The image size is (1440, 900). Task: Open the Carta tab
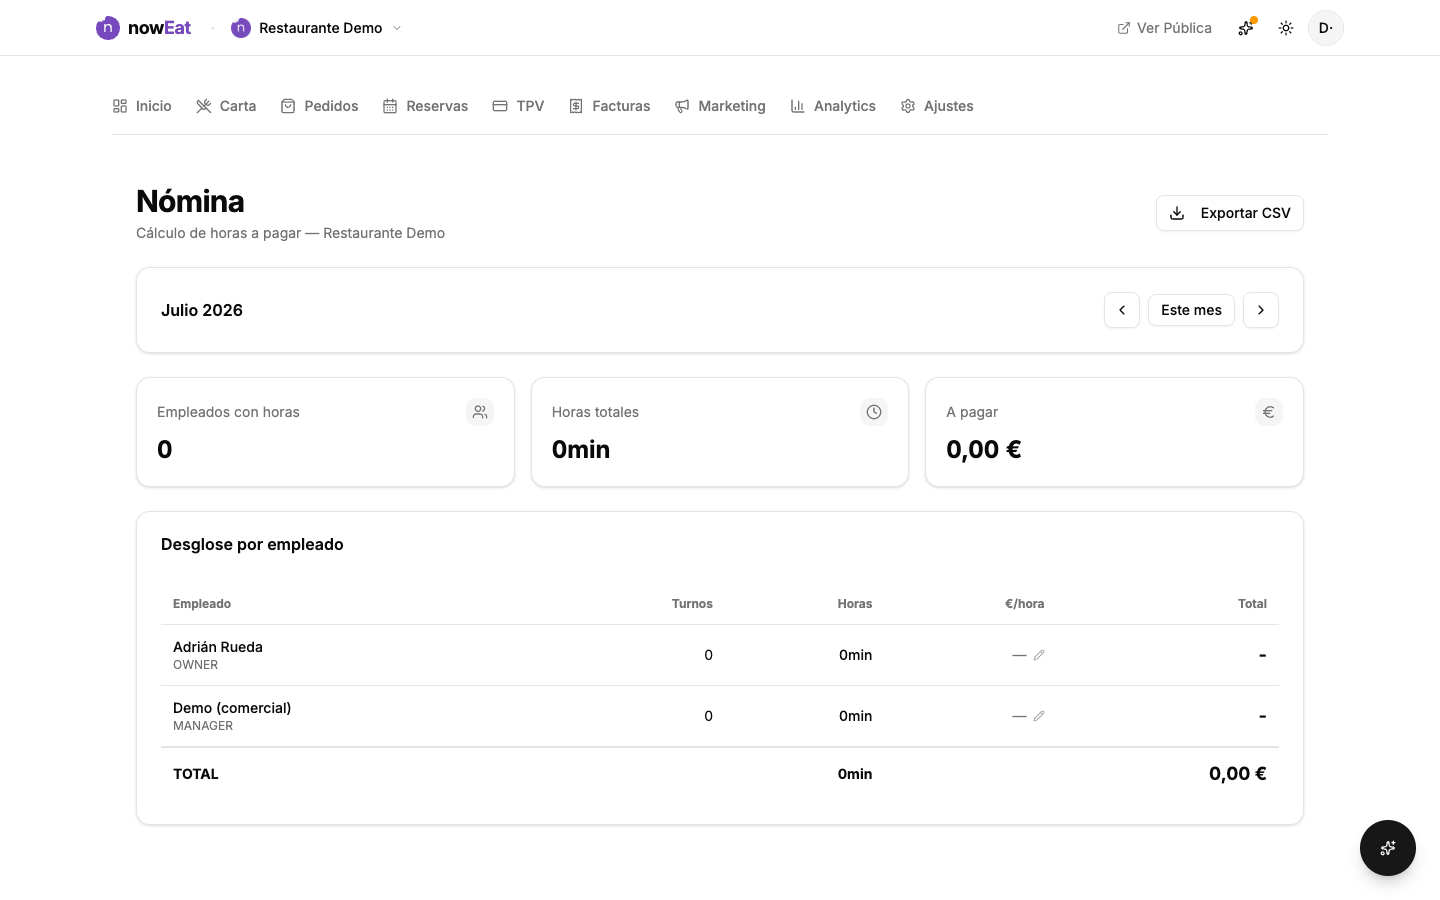pyautogui.click(x=226, y=106)
